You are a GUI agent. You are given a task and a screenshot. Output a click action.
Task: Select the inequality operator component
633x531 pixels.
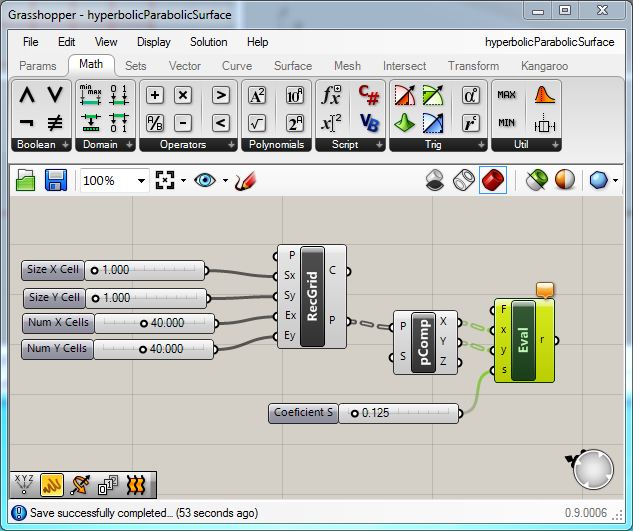click(x=55, y=123)
